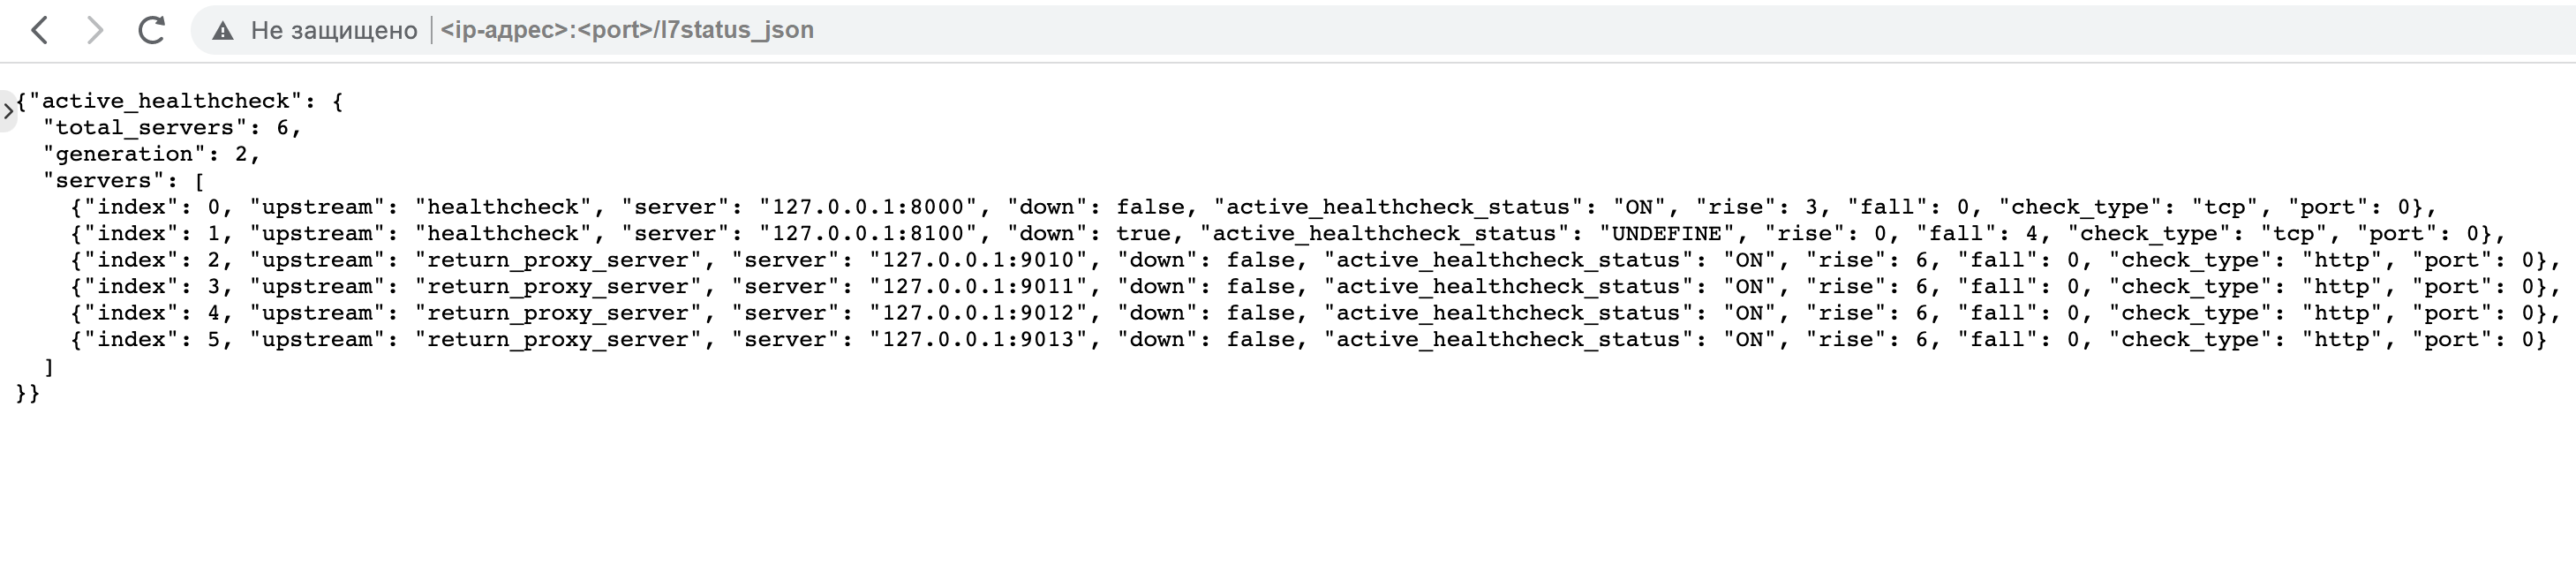
Task: Click the server value "127.0.0.1:9012"
Action: pyautogui.click(x=978, y=313)
